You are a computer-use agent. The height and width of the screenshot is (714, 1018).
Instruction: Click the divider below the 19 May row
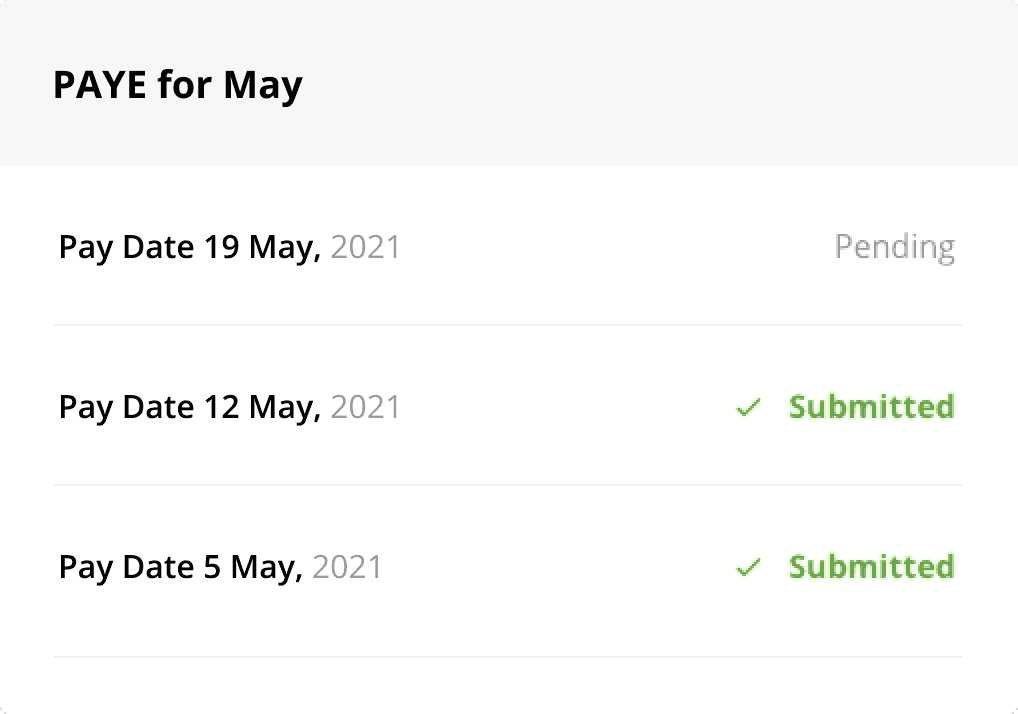point(509,325)
